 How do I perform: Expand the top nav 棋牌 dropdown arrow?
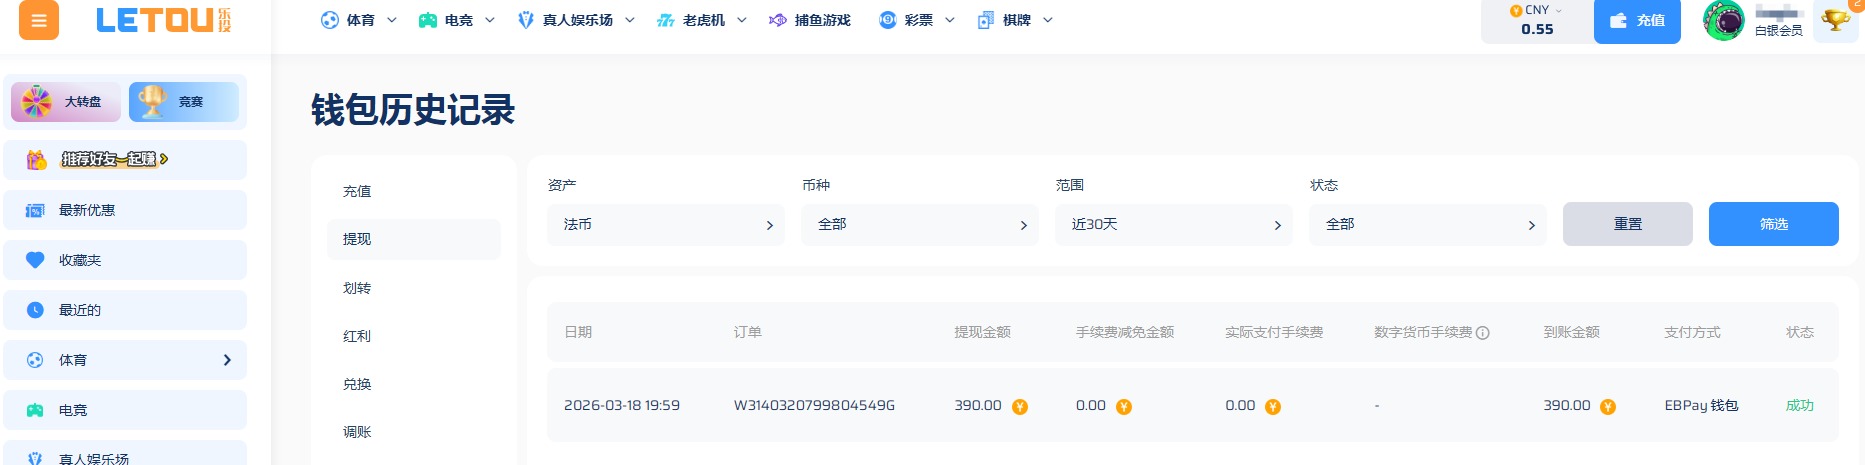tap(1048, 20)
